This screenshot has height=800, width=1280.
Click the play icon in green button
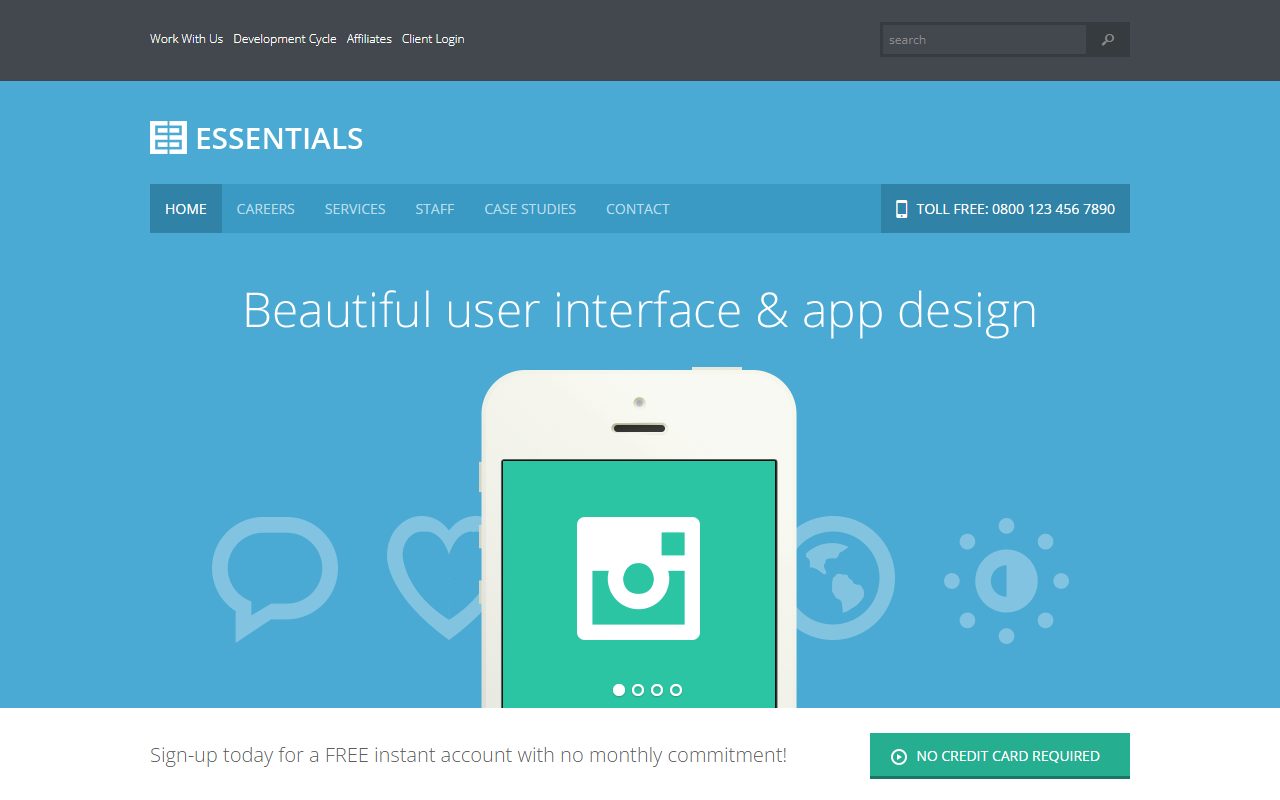pyautogui.click(x=898, y=757)
